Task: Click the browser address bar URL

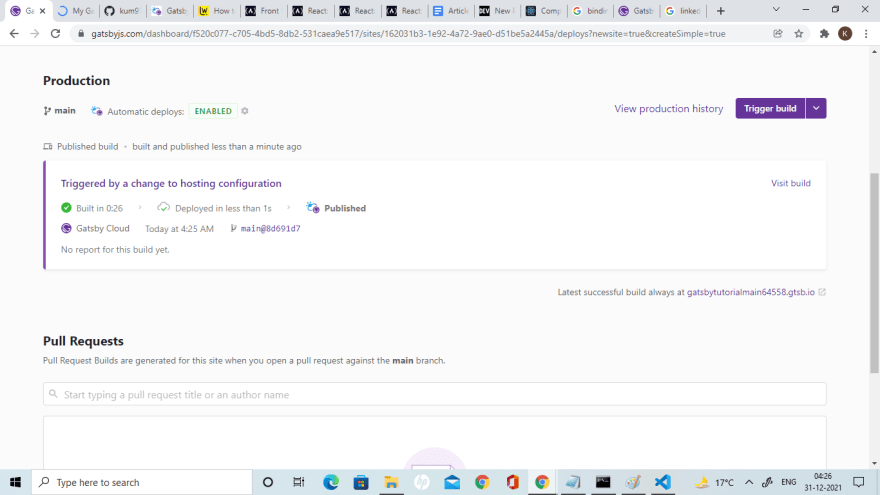Action: (x=408, y=34)
